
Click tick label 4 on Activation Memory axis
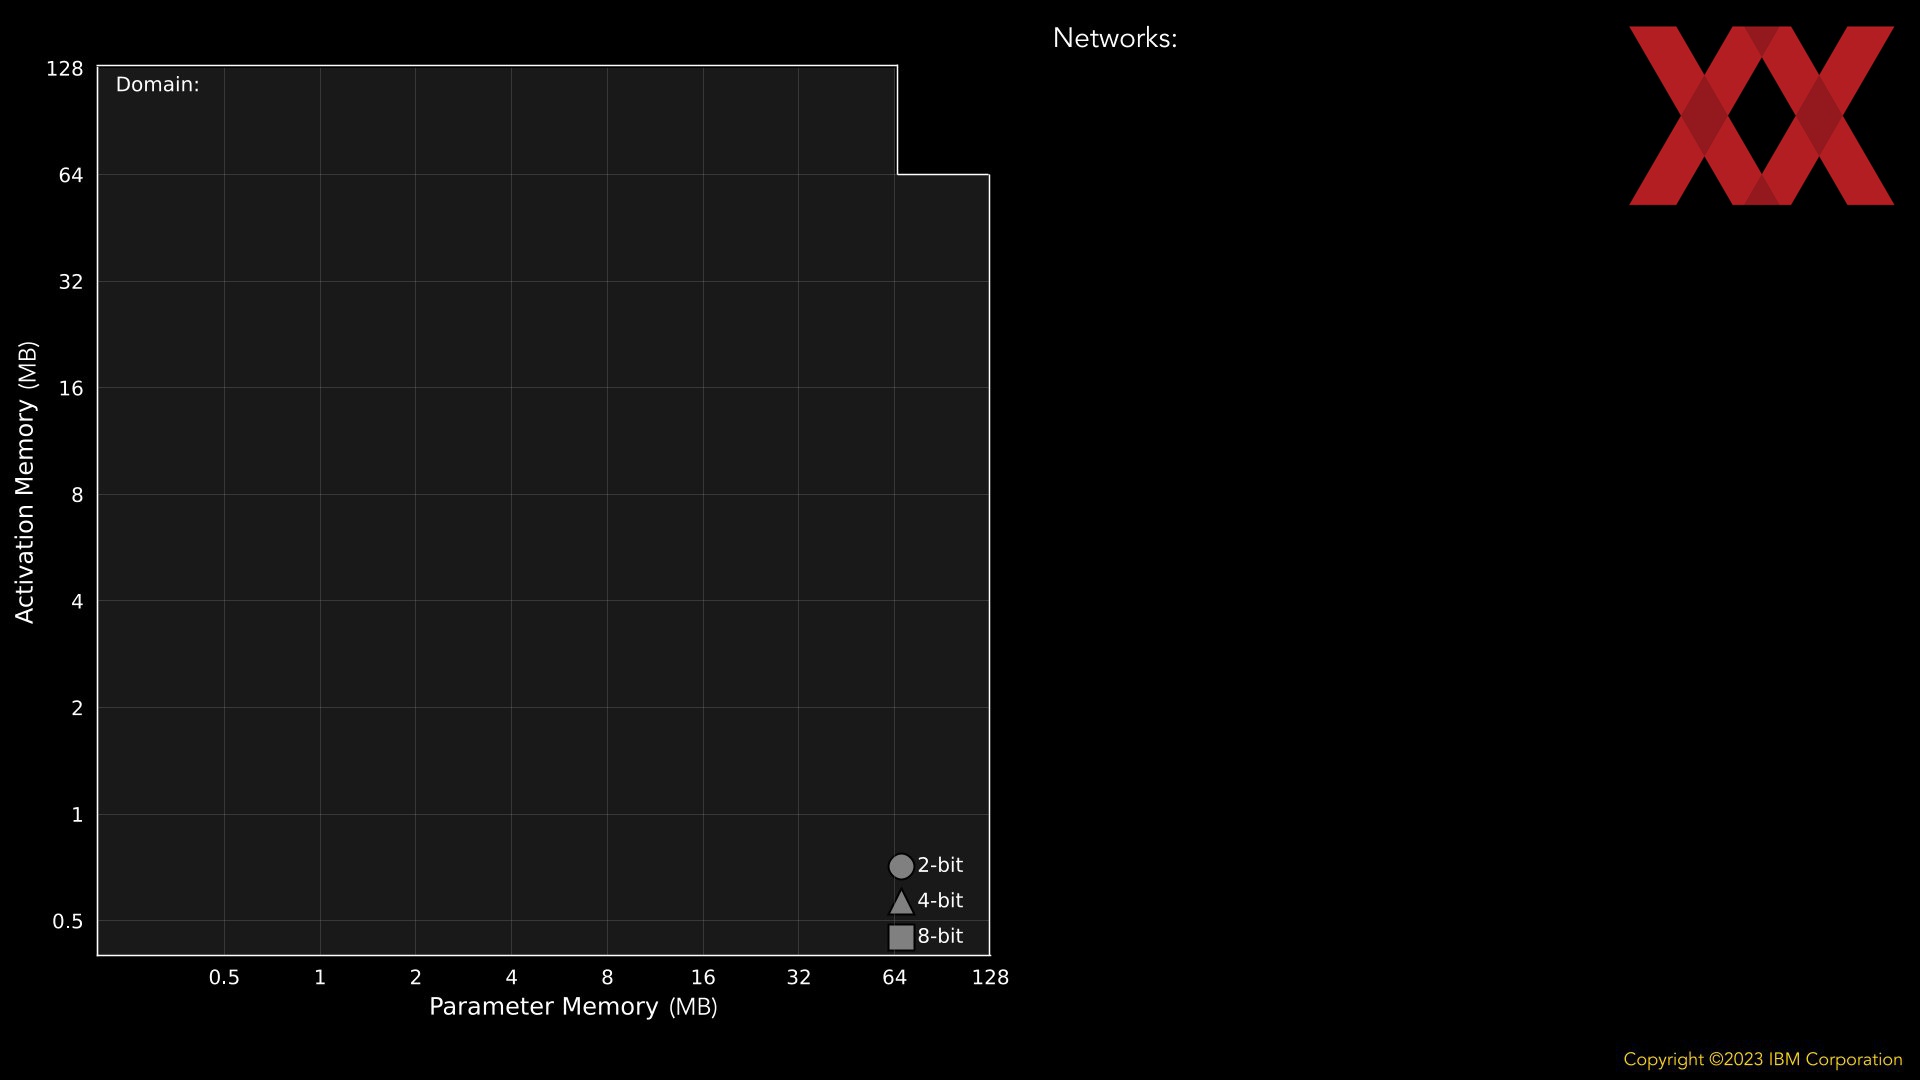(77, 602)
